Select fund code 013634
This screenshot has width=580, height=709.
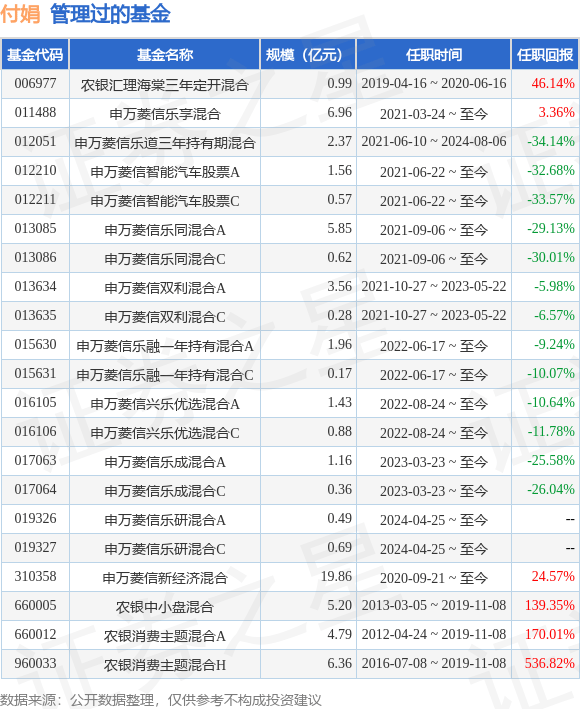tap(35, 286)
